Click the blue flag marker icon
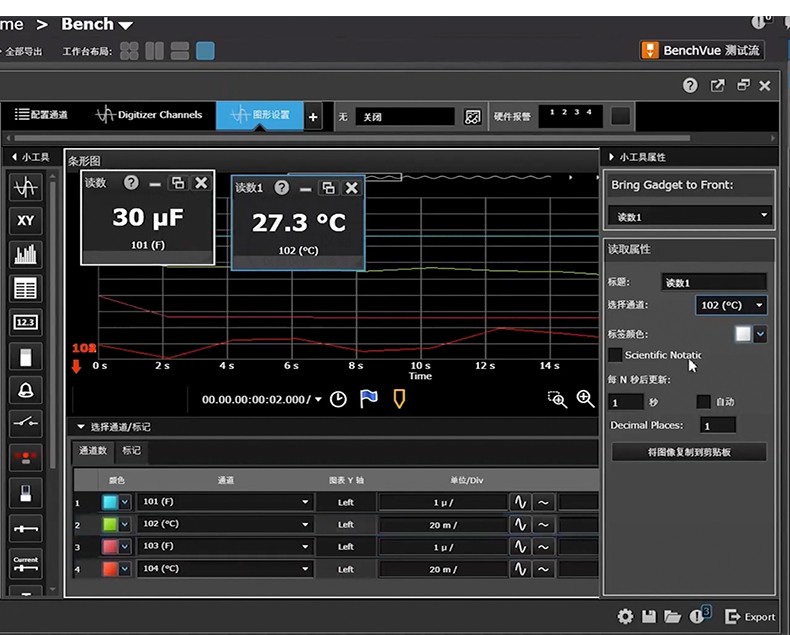This screenshot has width=790, height=635. (369, 399)
